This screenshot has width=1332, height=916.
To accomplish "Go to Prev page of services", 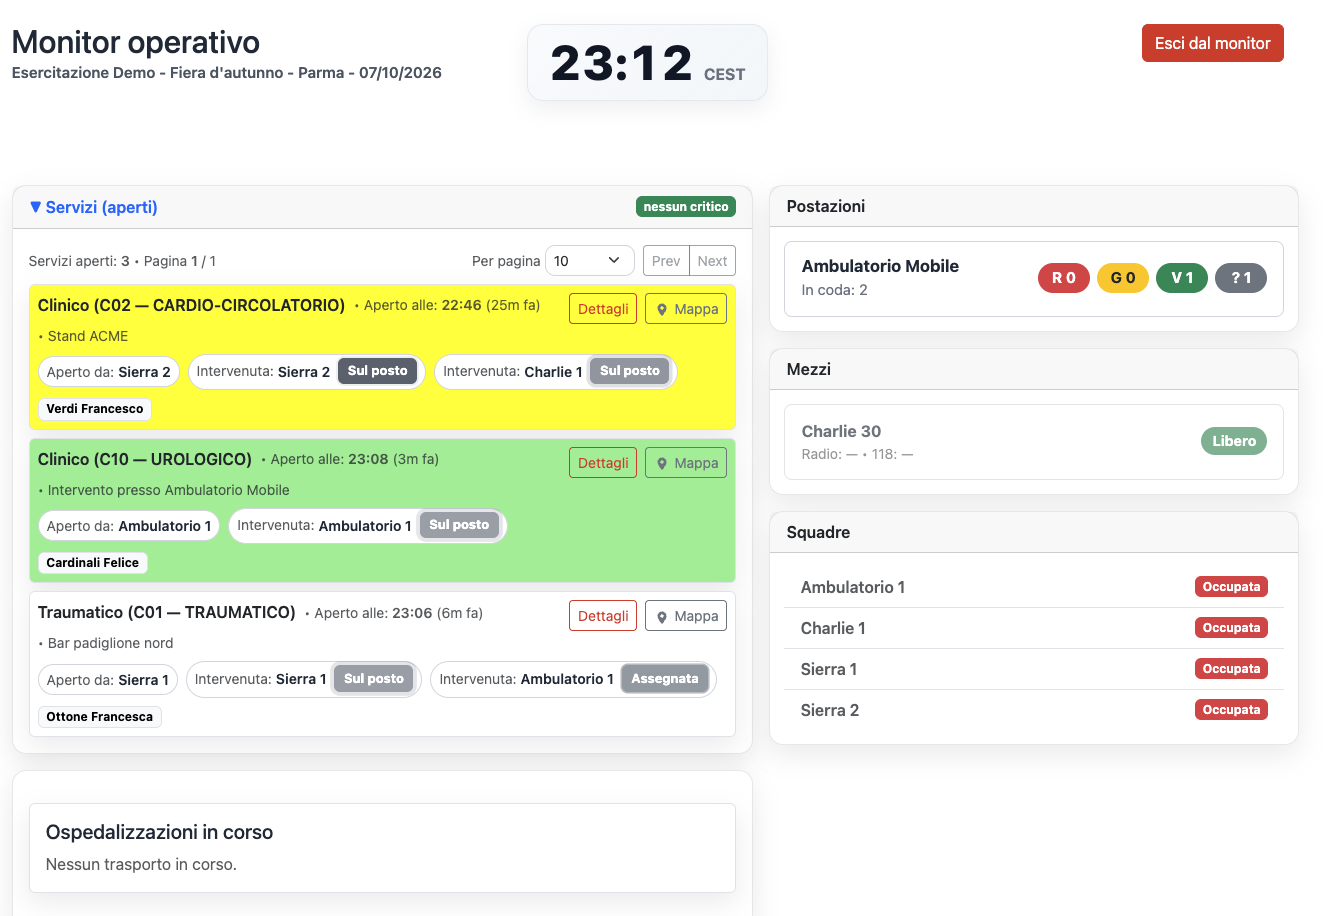I will pos(666,261).
